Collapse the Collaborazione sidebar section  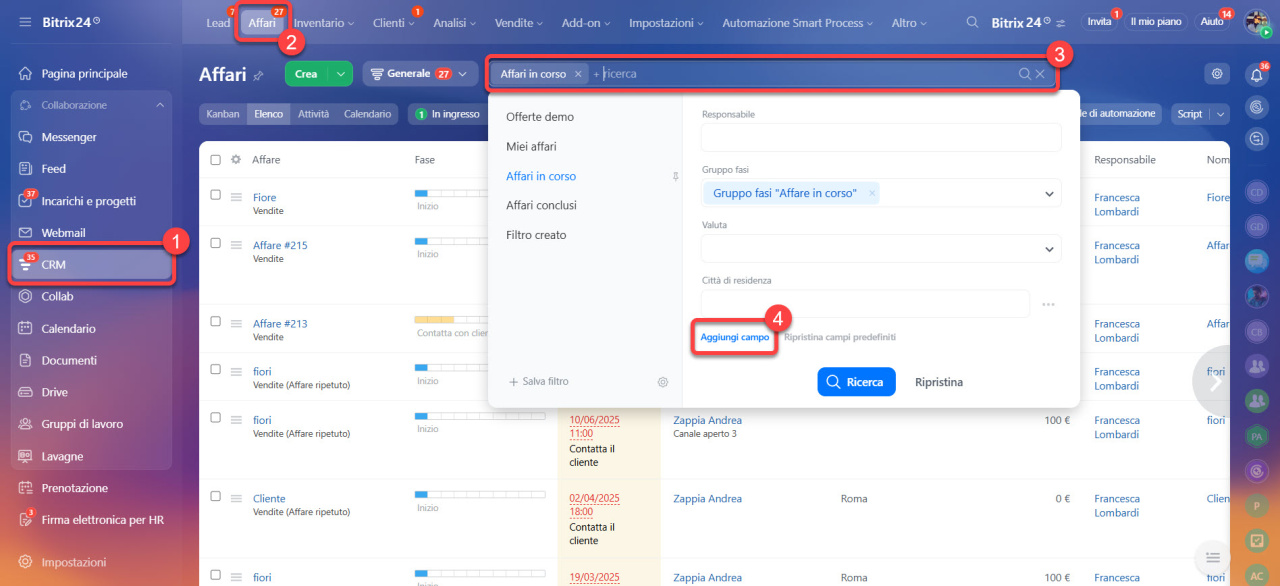(x=160, y=105)
